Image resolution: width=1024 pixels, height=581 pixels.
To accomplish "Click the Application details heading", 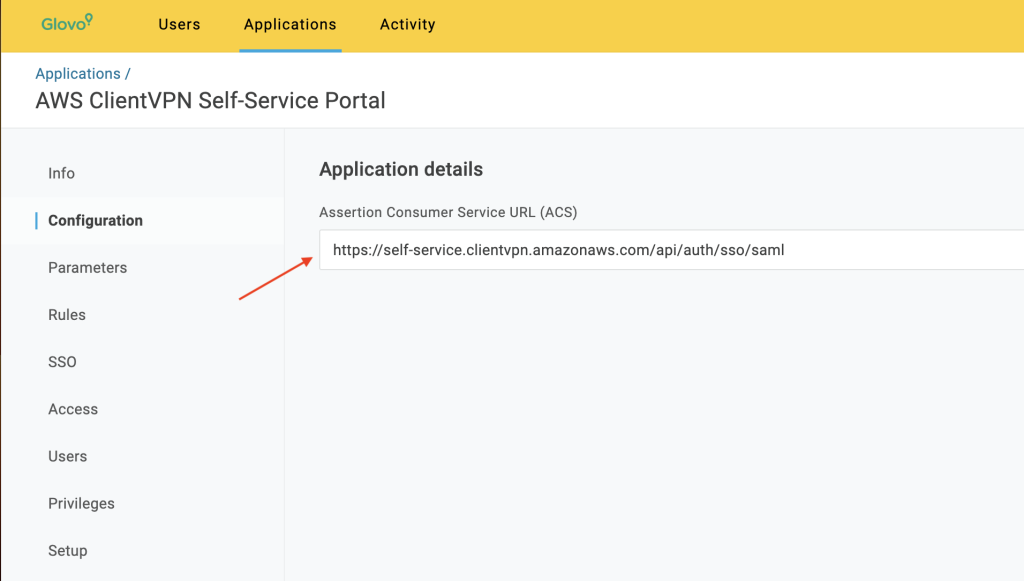I will 400,169.
